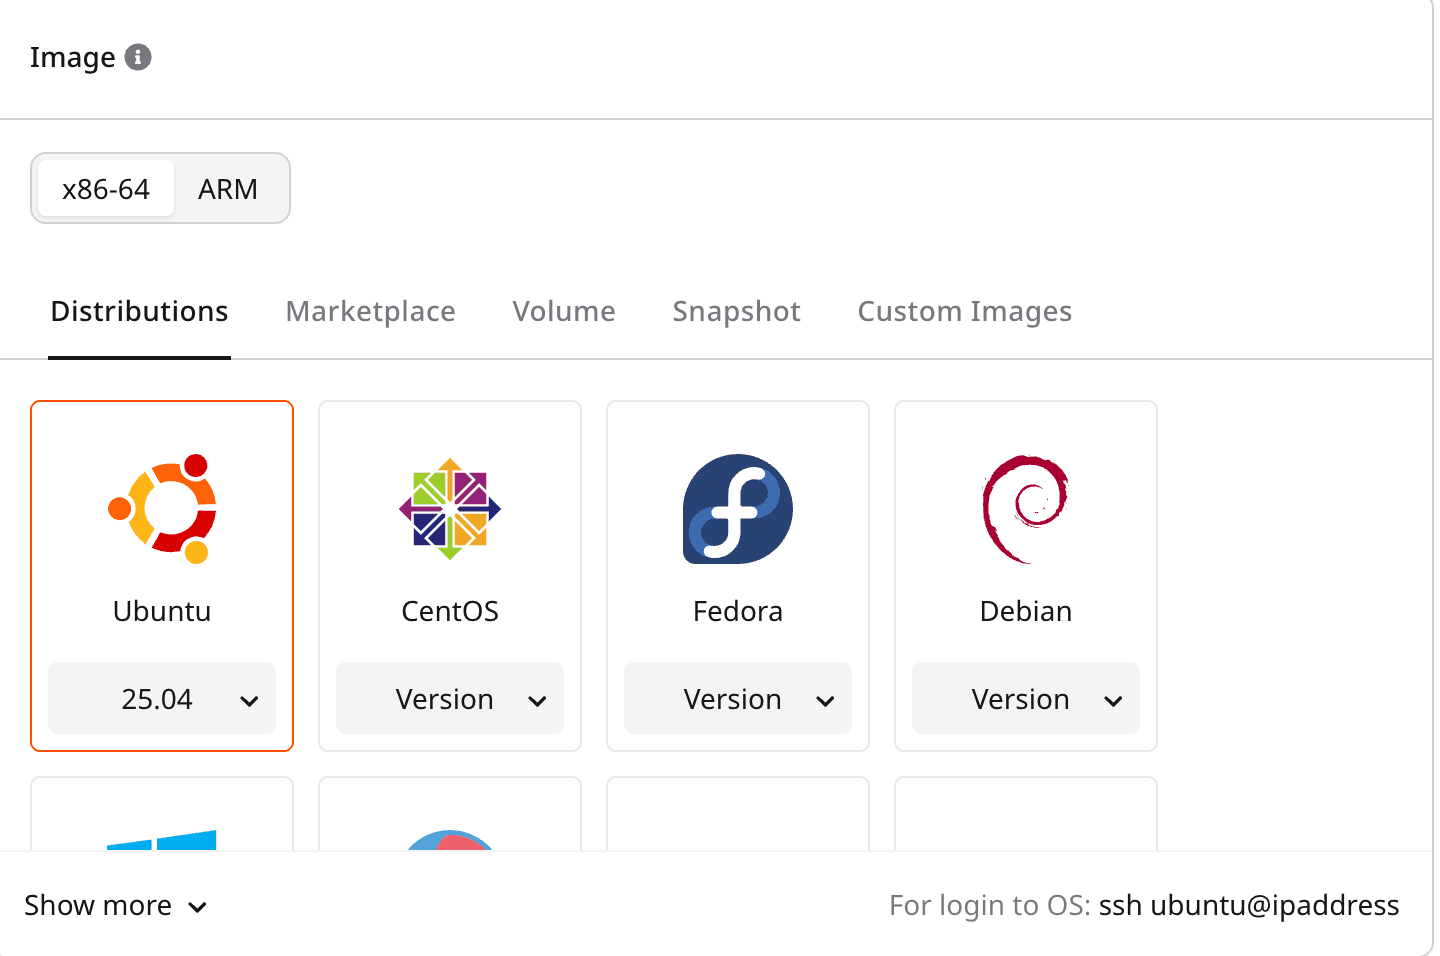Click the partially visible round logo below CentOS
The height and width of the screenshot is (956, 1440).
point(450,839)
